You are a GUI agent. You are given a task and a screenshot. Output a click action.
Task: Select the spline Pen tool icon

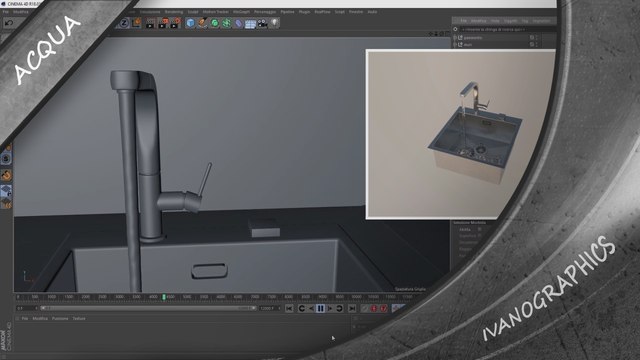click(202, 23)
